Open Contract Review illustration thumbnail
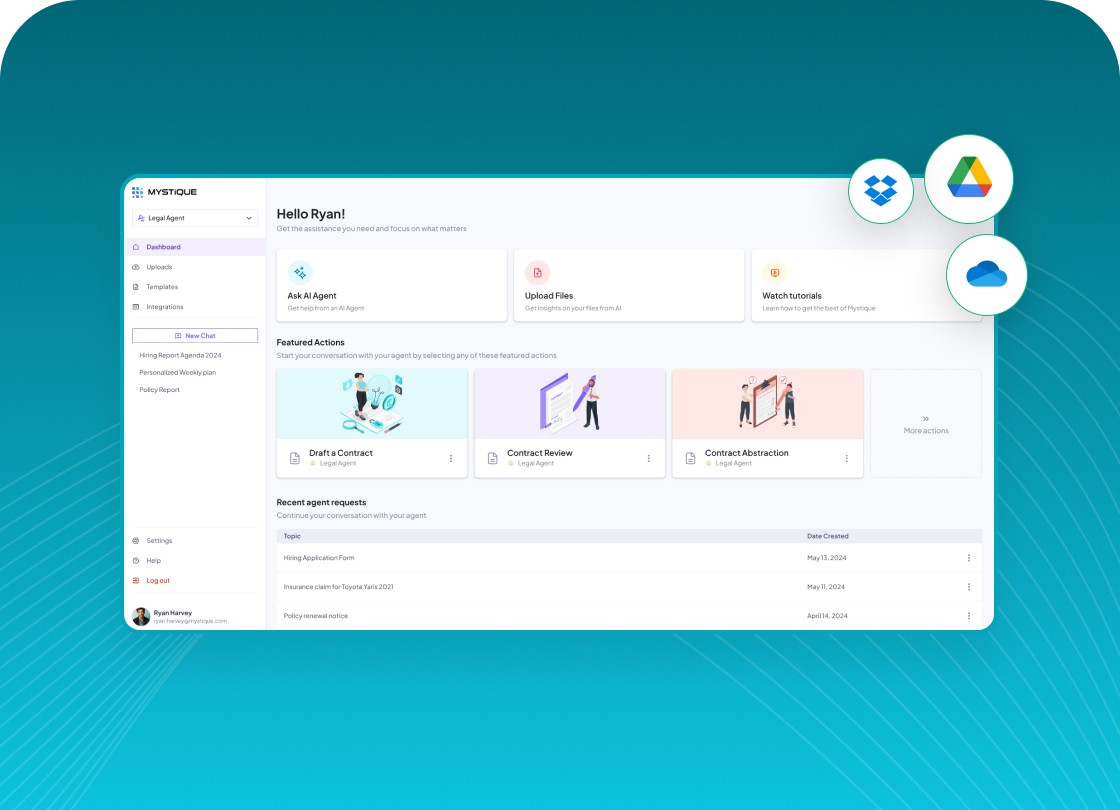 tap(570, 404)
